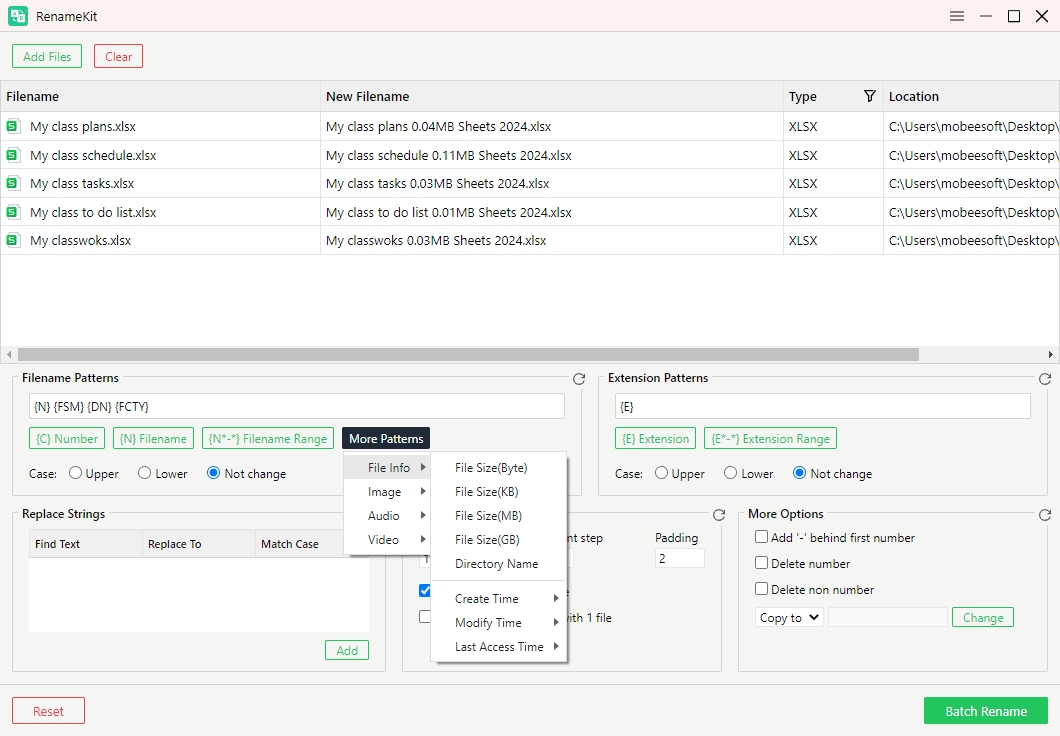The width and height of the screenshot is (1060, 736).
Task: Click the Reset button
Action: 48,711
